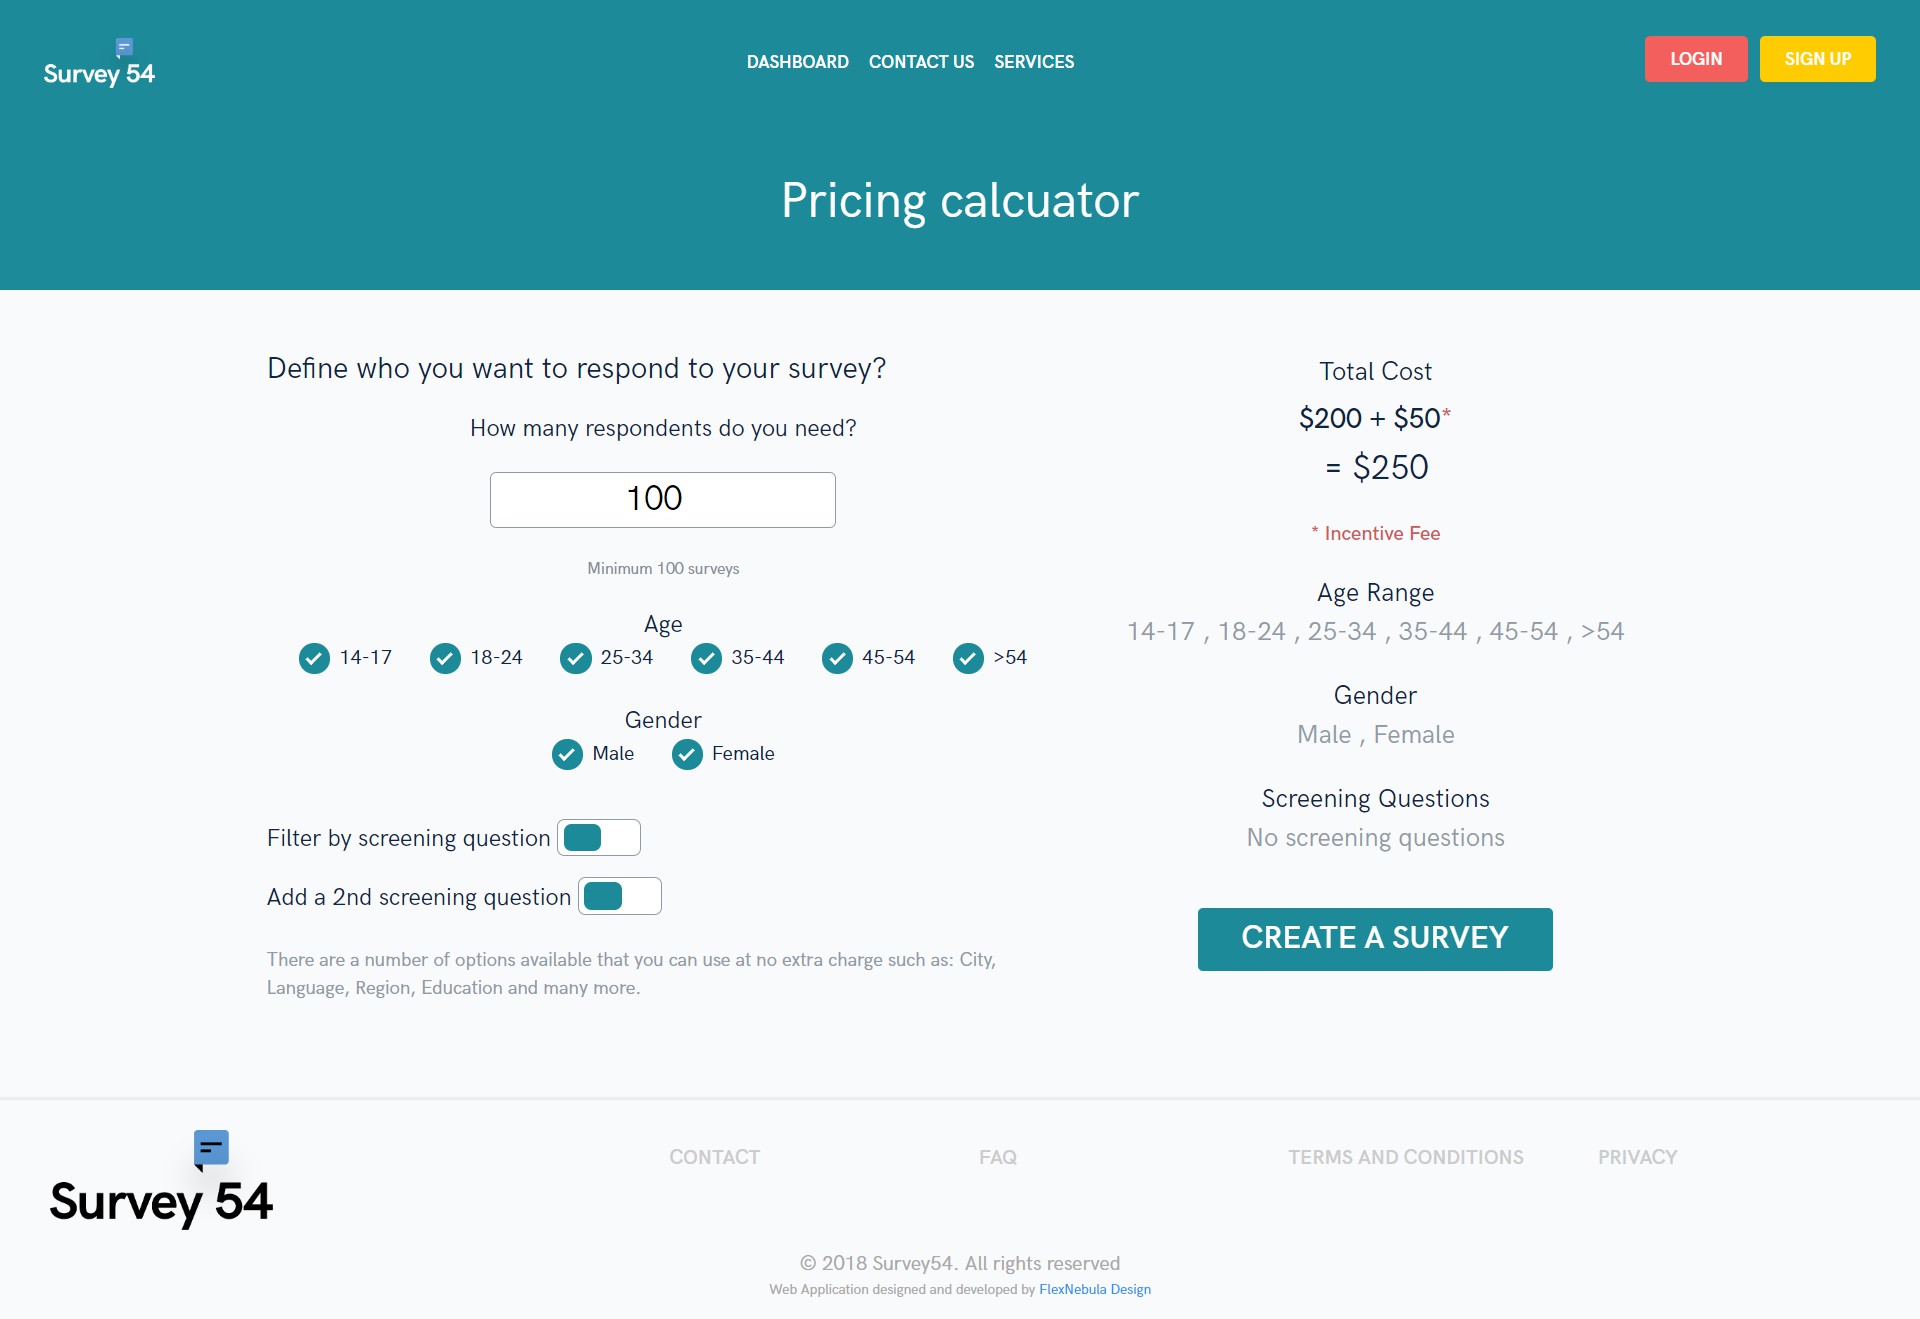Screen dimensions: 1920x1319
Task: Open the Dashboard nav item
Action: tap(797, 62)
